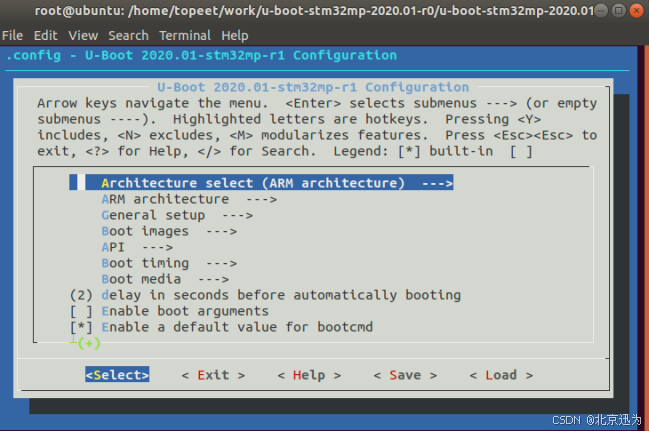Open the File menu
The height and width of the screenshot is (432, 649).
click(x=12, y=36)
